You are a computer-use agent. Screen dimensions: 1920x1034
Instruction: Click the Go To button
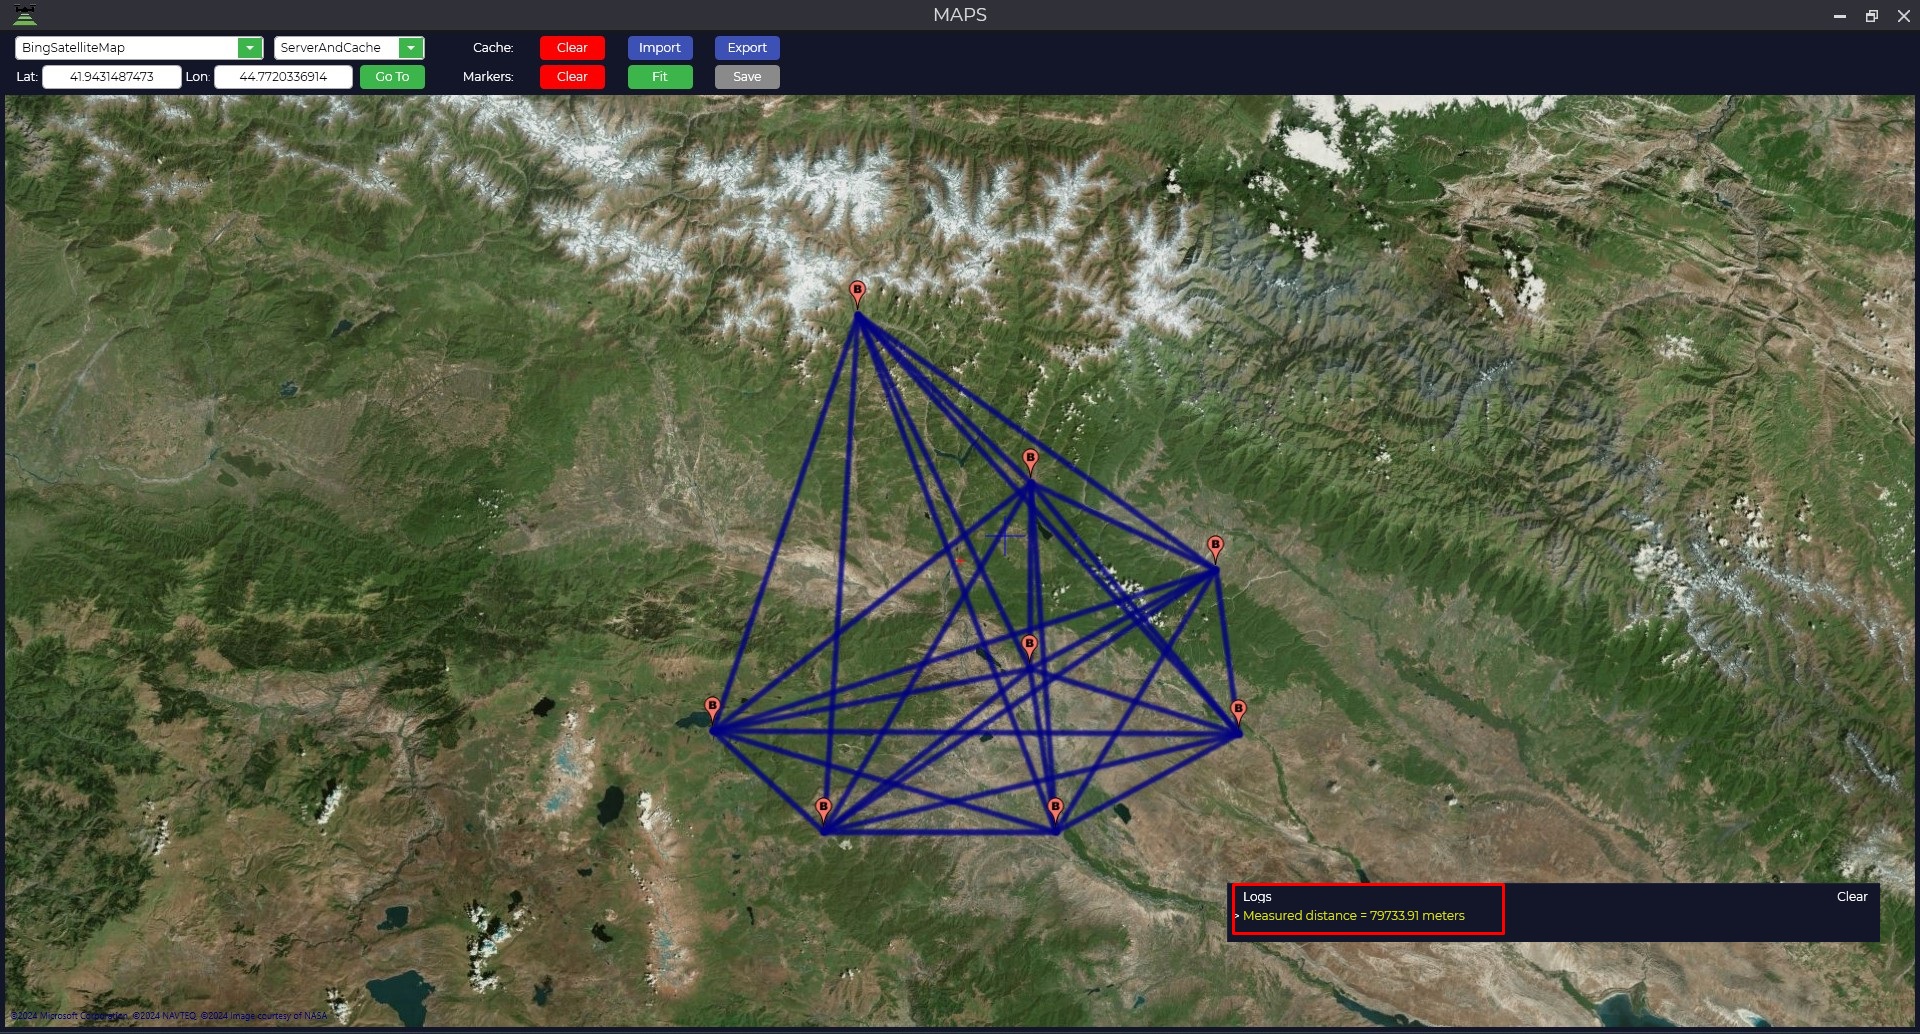(x=392, y=77)
